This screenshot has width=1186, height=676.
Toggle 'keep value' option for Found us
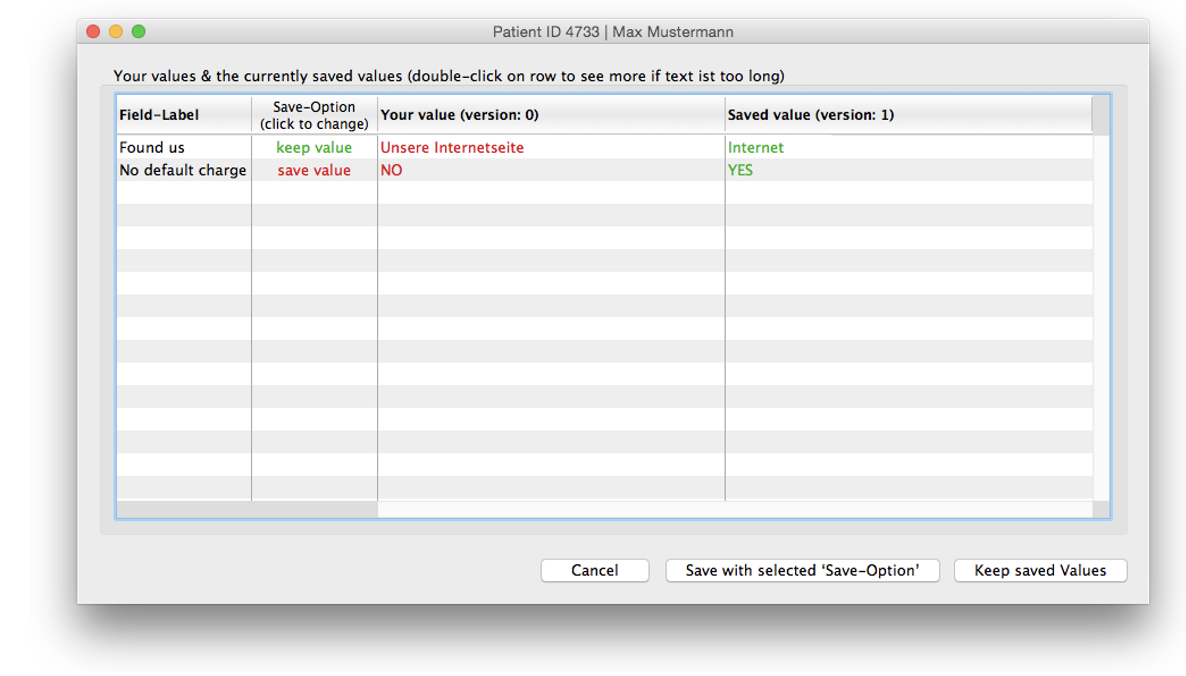point(314,148)
